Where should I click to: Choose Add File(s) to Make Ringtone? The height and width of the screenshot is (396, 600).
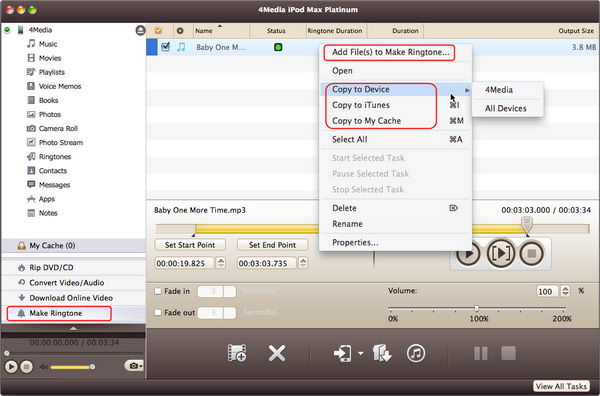390,52
